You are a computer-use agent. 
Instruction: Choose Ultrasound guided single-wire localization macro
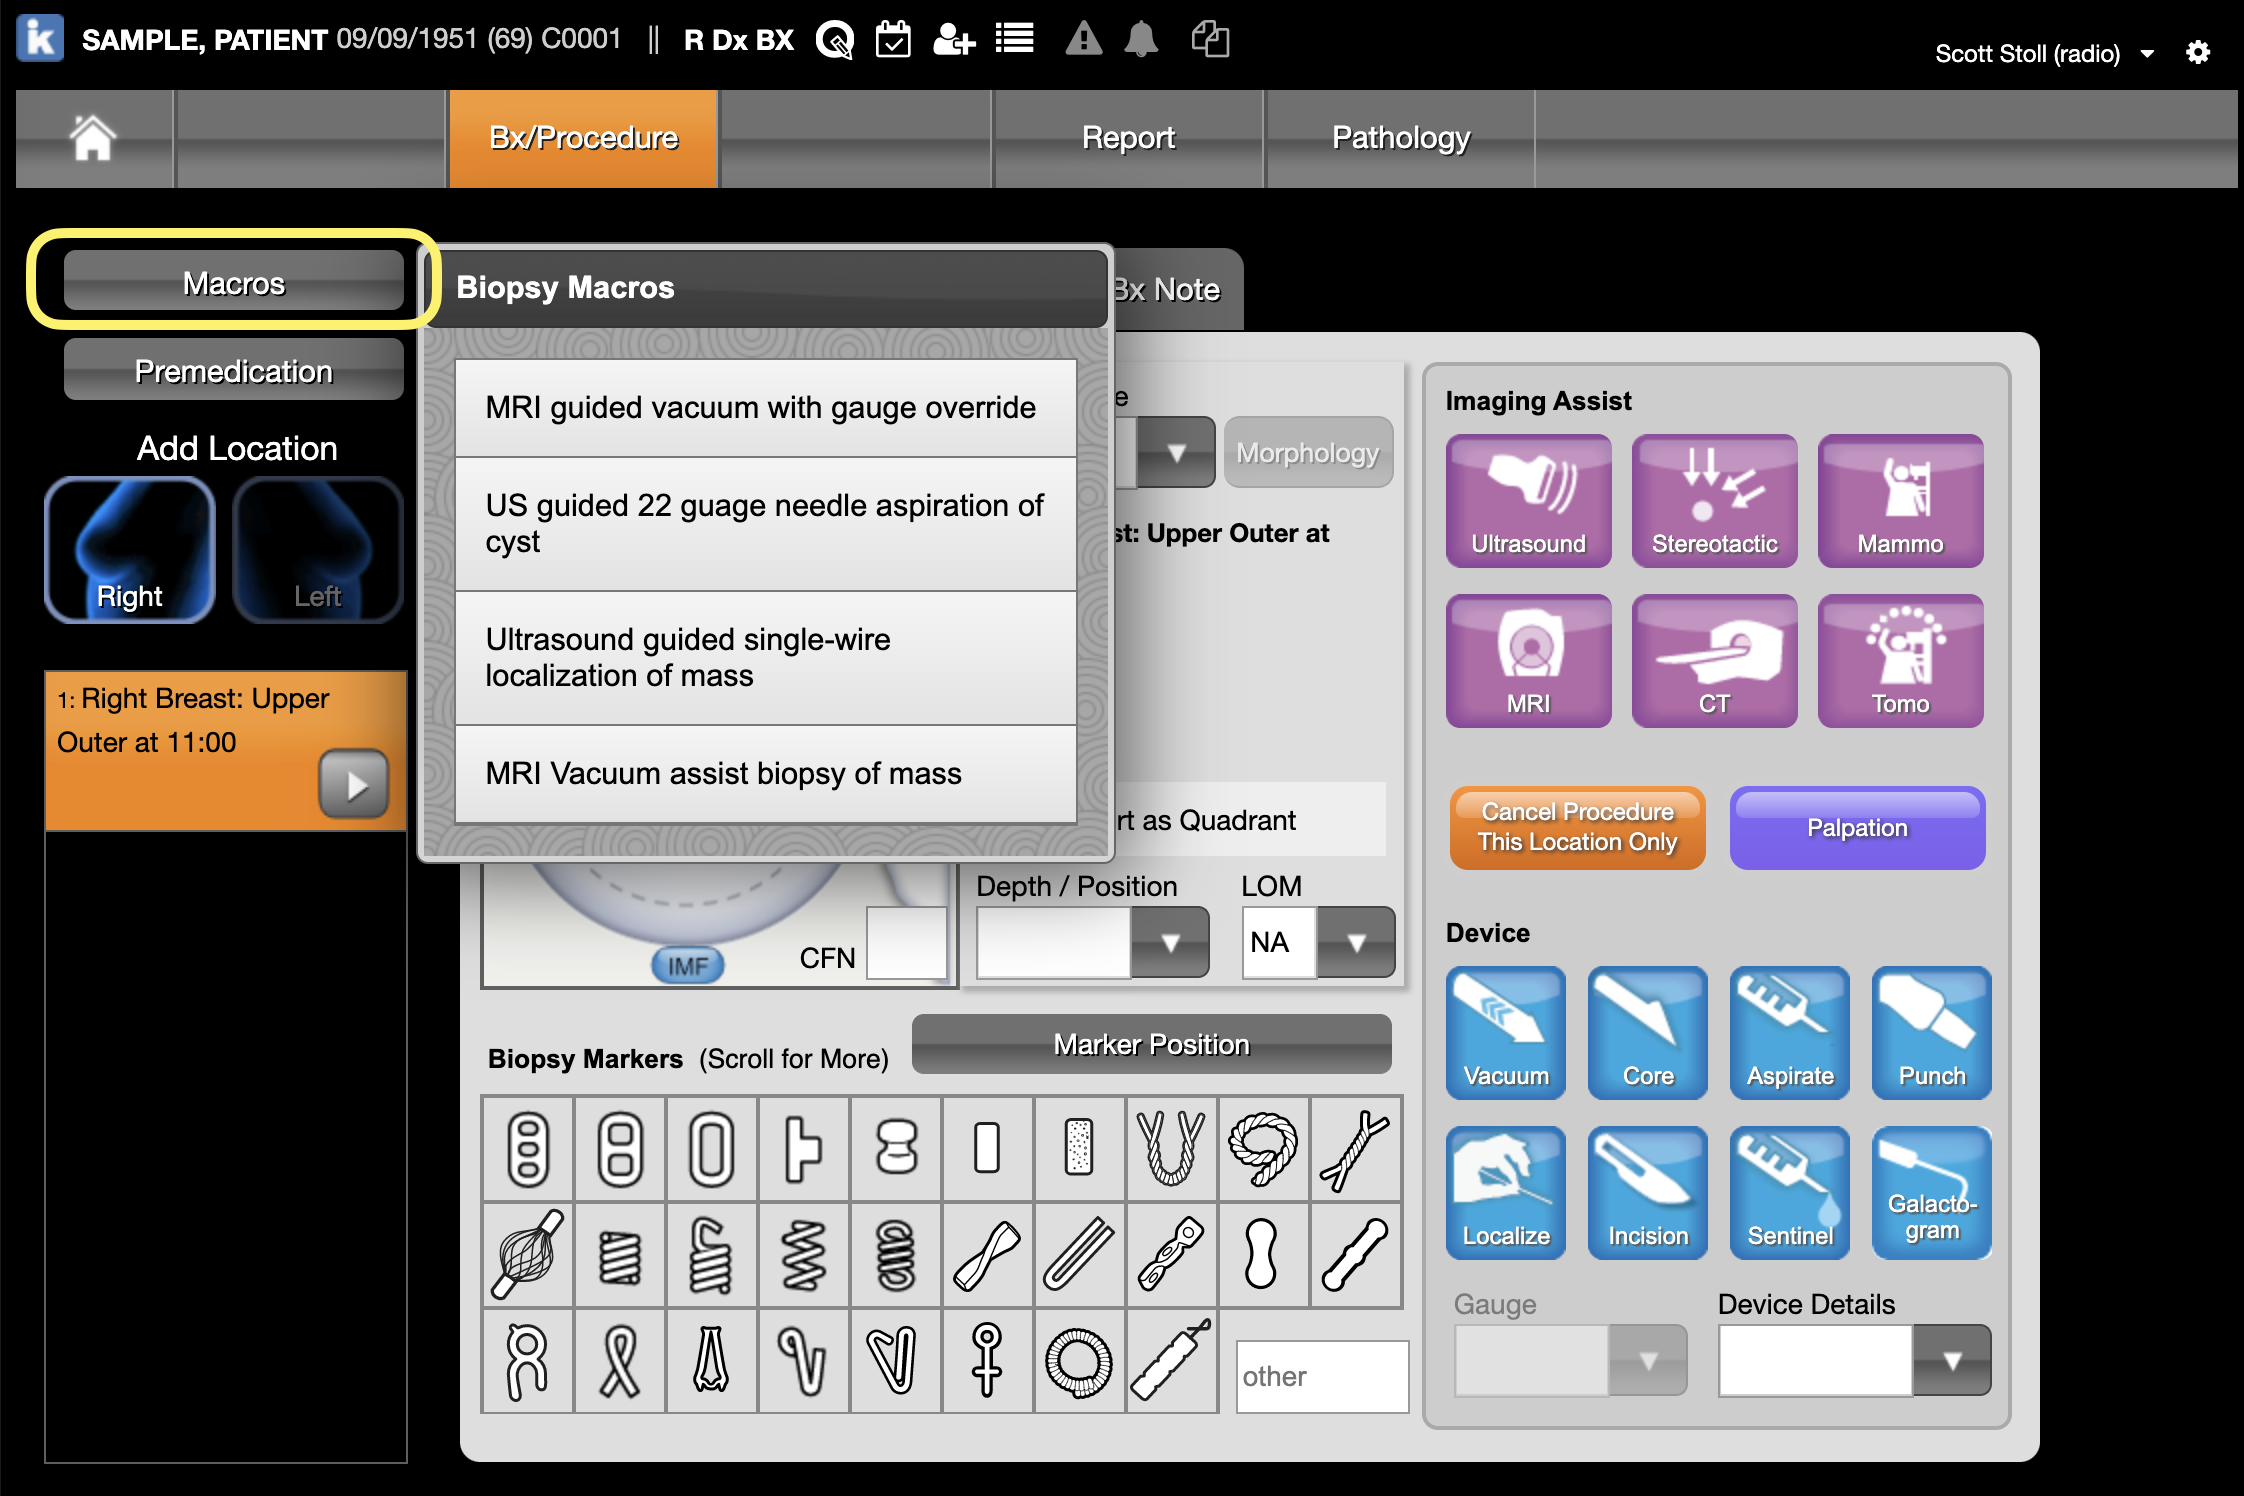click(765, 658)
